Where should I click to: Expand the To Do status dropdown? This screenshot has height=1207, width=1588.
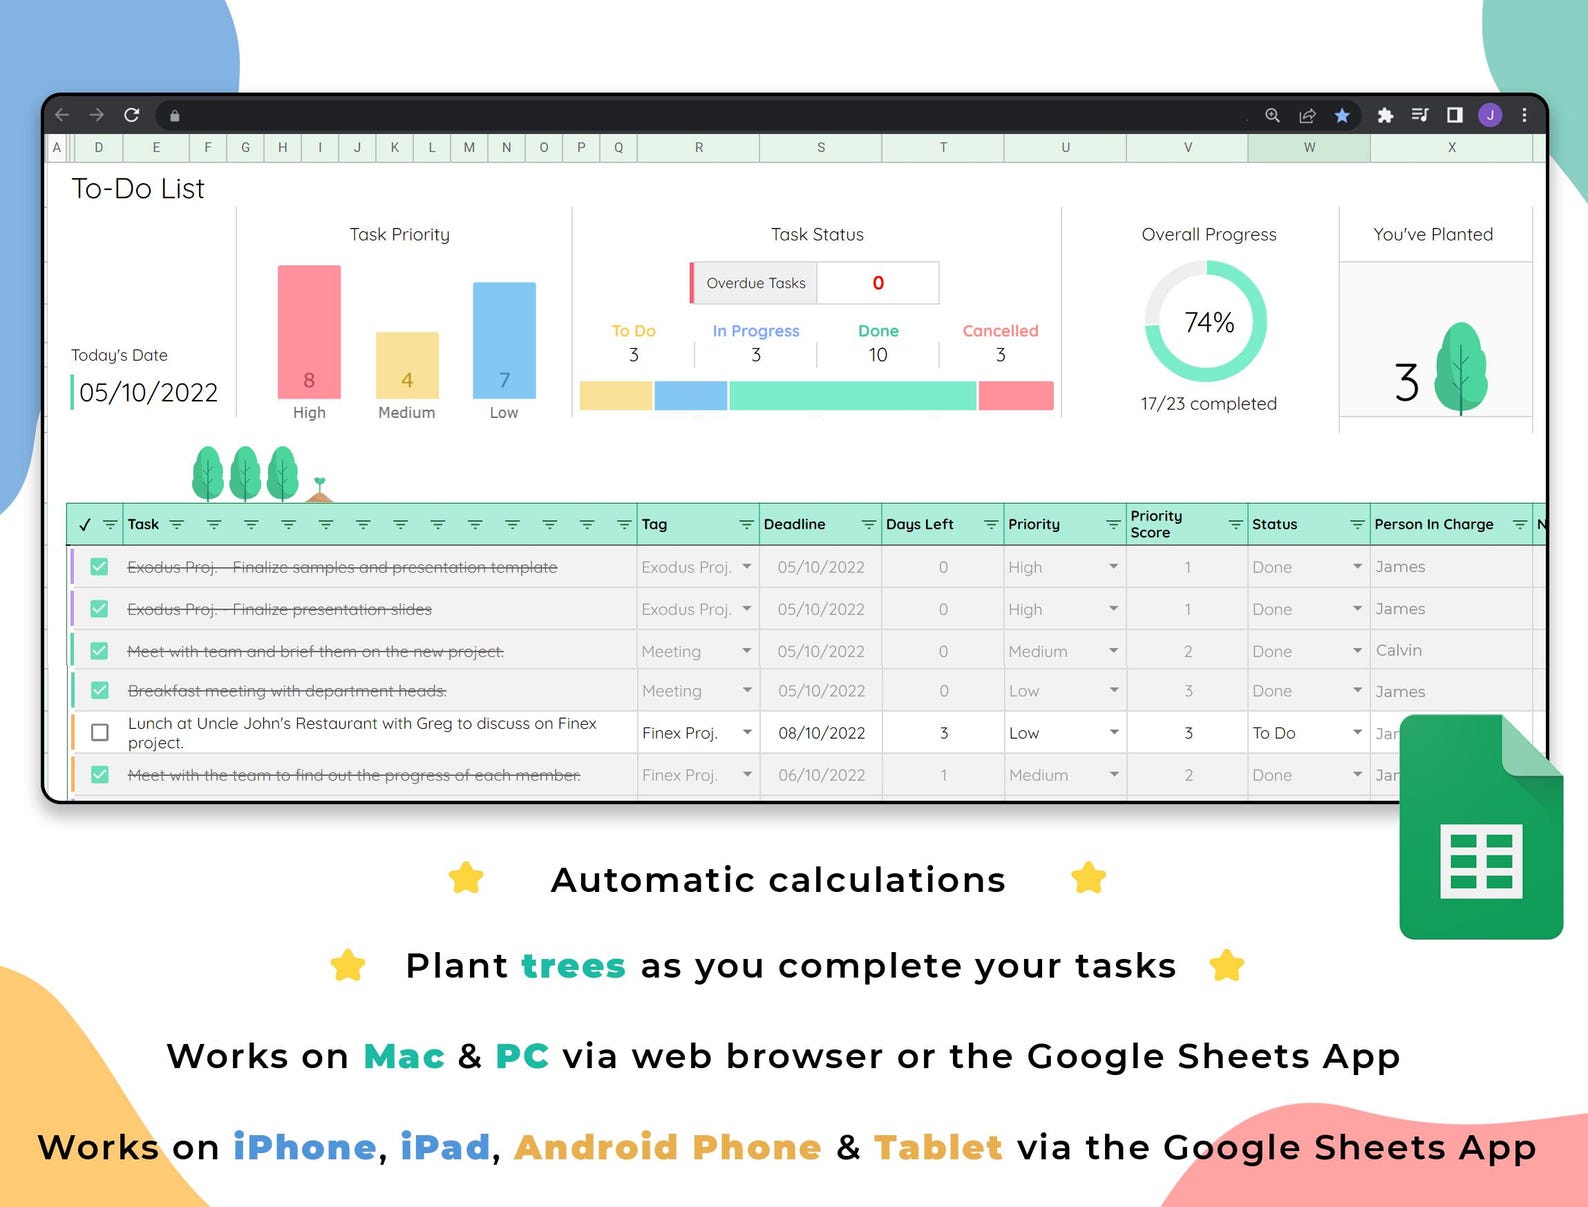tap(1357, 733)
